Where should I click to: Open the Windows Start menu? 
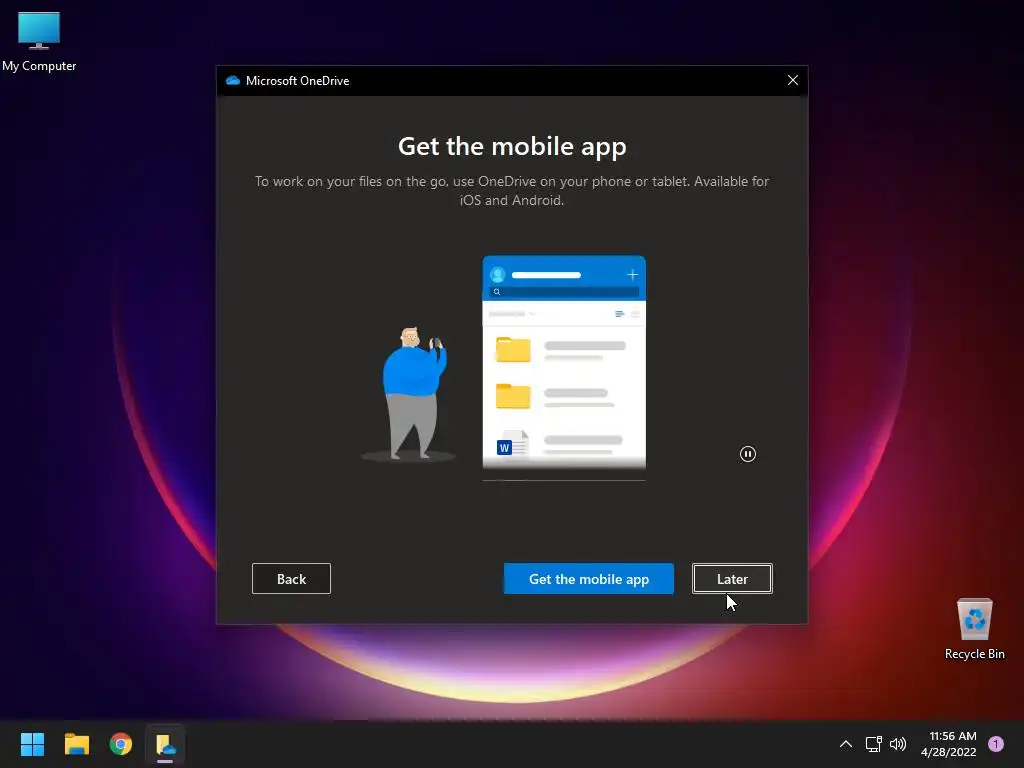[x=32, y=744]
